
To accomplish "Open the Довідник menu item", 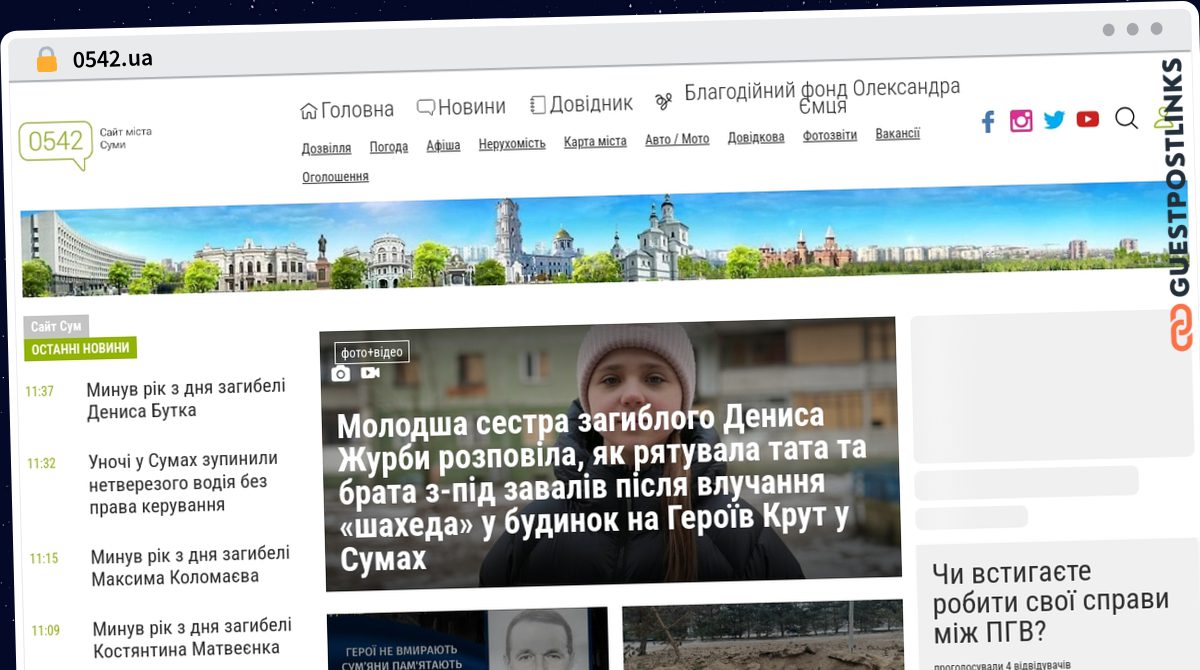I will 581,104.
